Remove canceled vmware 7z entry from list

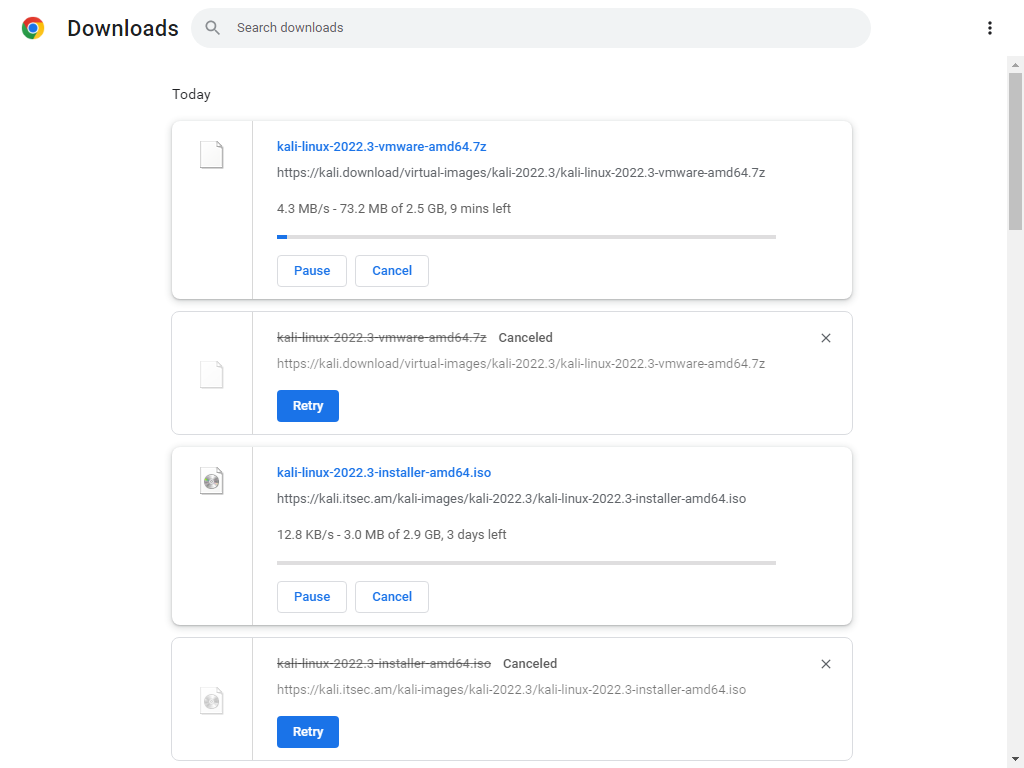pos(825,338)
